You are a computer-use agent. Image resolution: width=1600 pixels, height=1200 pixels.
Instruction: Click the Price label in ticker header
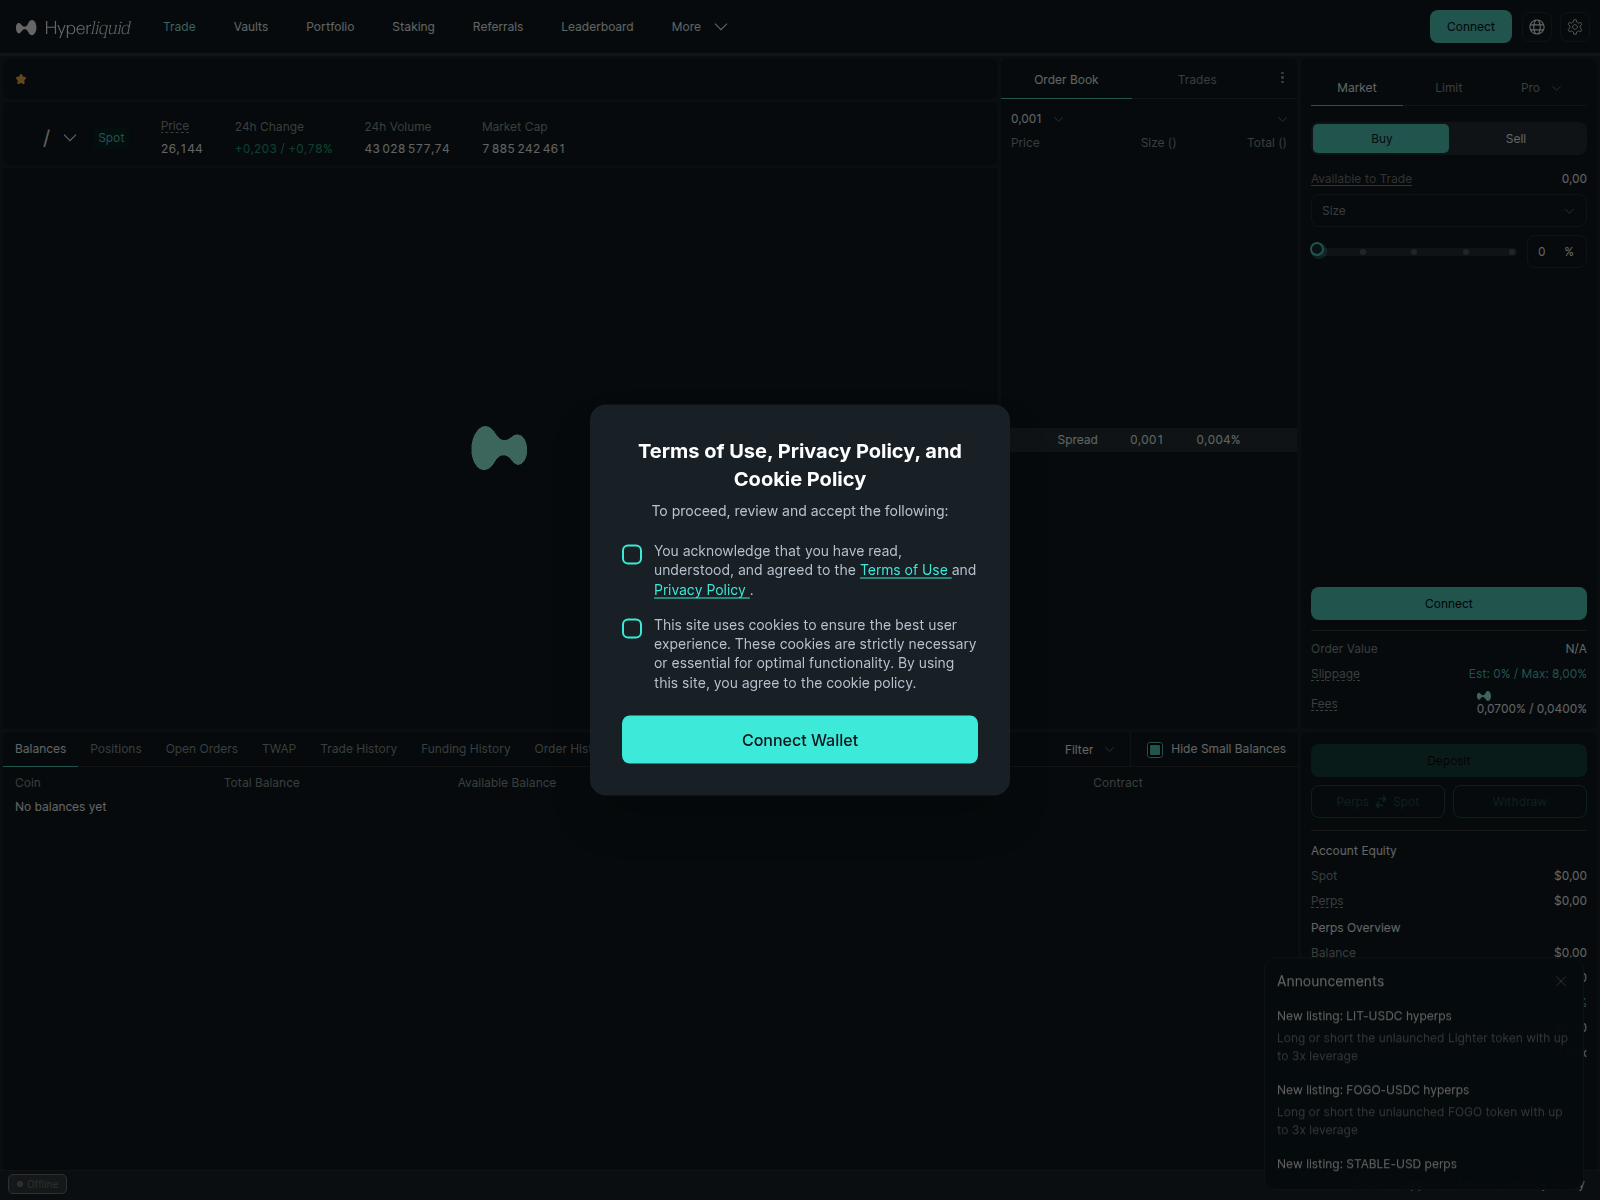[x=175, y=126]
